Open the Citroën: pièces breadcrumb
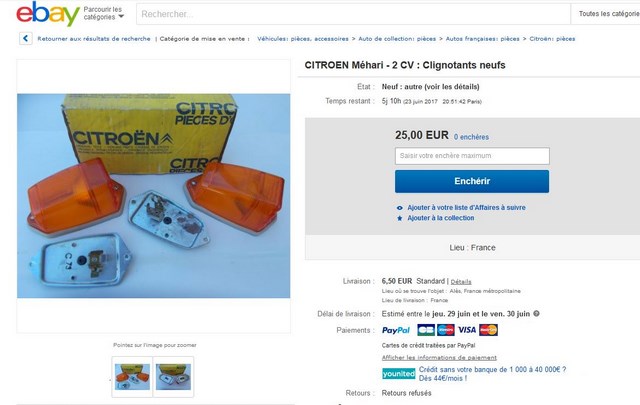Viewport: 640px width, 405px height. (552, 39)
